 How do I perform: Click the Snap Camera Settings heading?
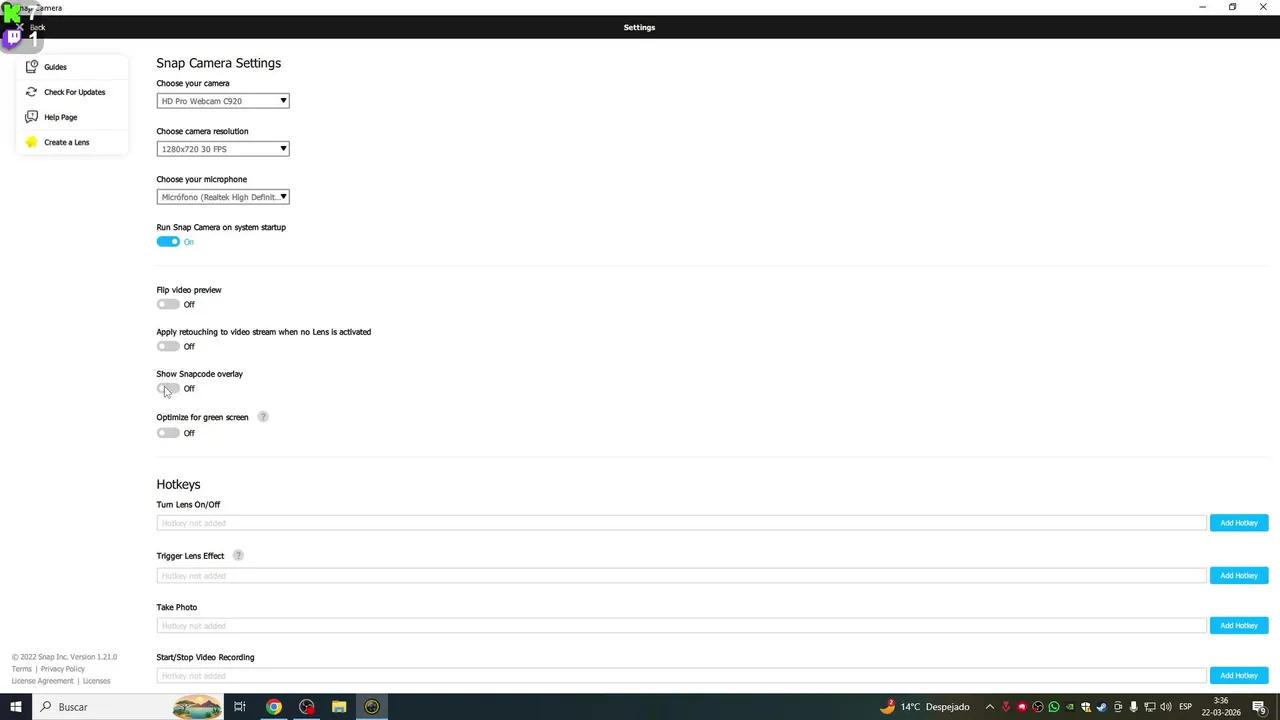[218, 63]
